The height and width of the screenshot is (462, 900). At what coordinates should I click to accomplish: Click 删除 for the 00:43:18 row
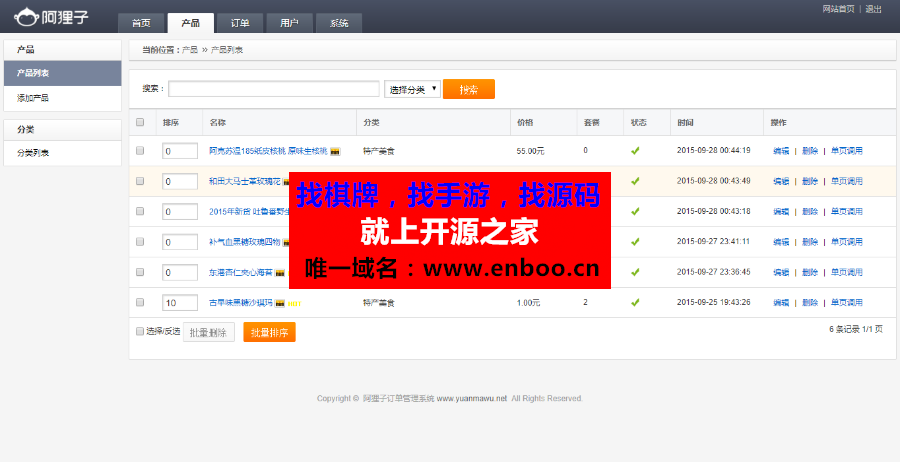pyautogui.click(x=810, y=212)
